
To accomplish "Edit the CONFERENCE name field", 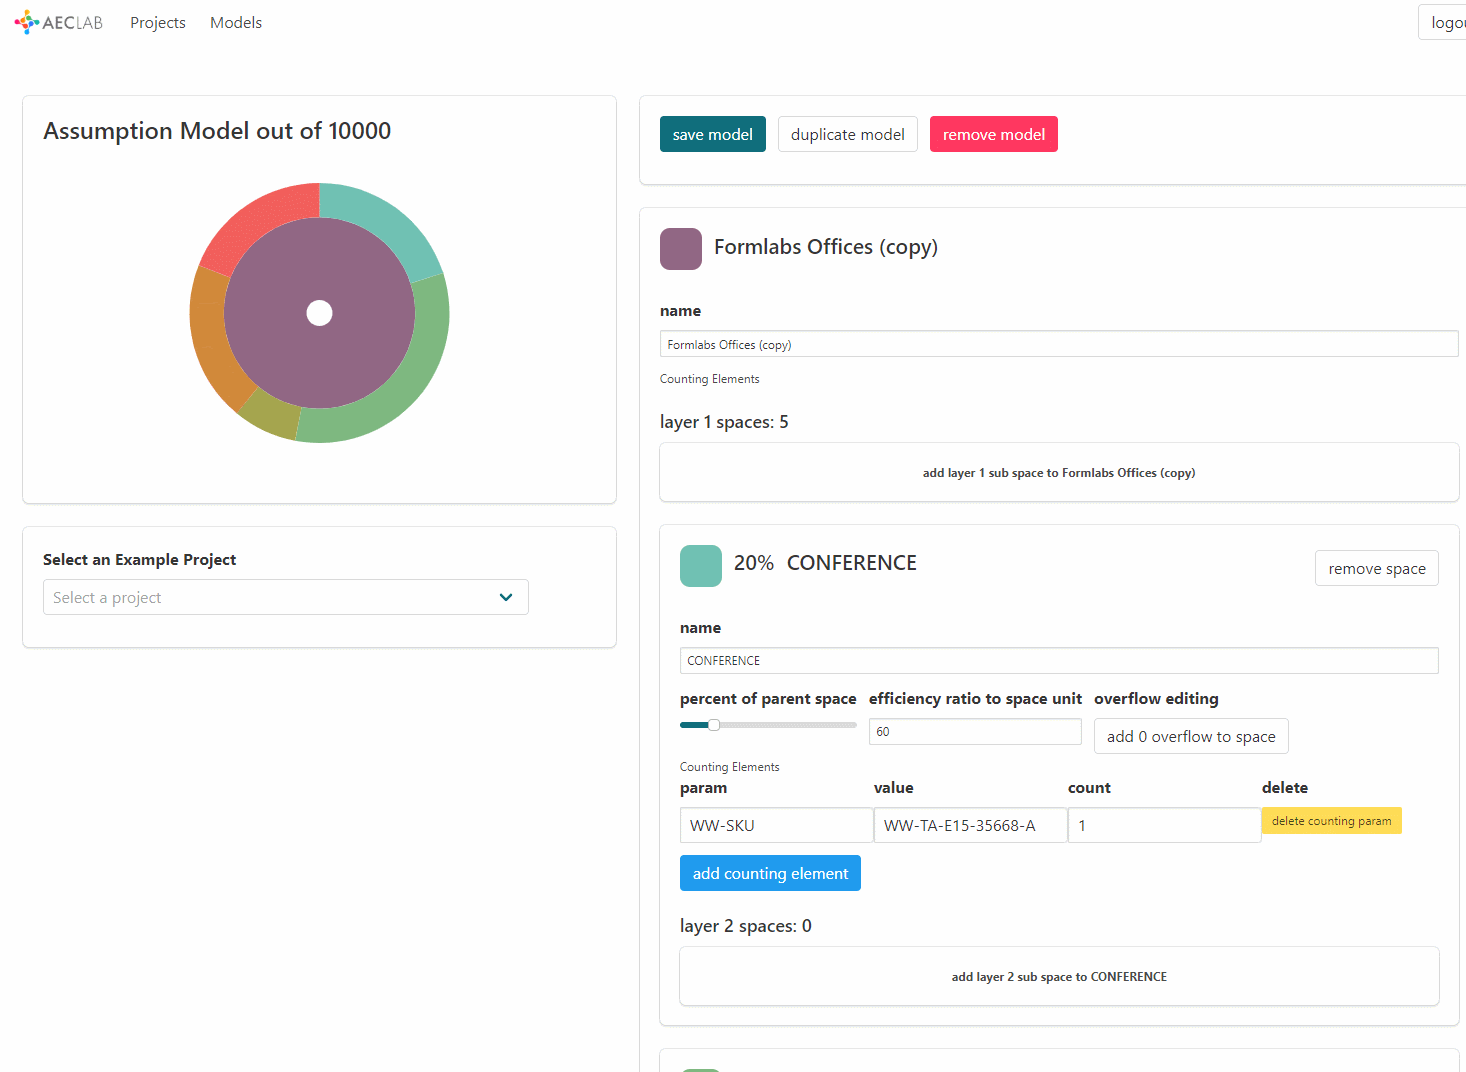I will click(1059, 660).
